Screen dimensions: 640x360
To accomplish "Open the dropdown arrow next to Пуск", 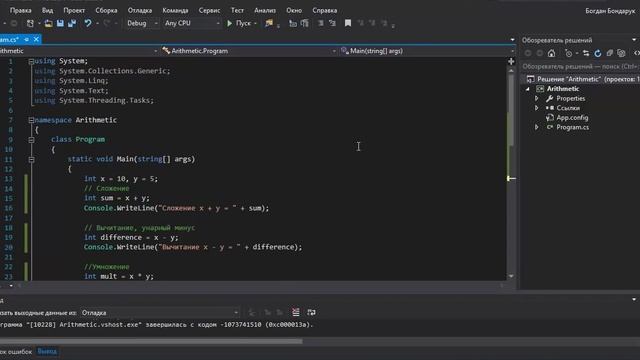I will click(255, 24).
